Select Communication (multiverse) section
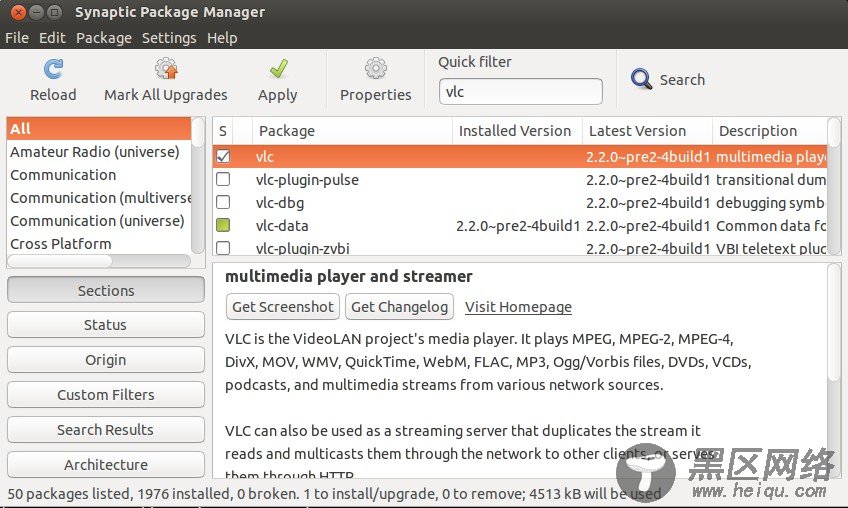Image resolution: width=848 pixels, height=508 pixels. coord(99,198)
